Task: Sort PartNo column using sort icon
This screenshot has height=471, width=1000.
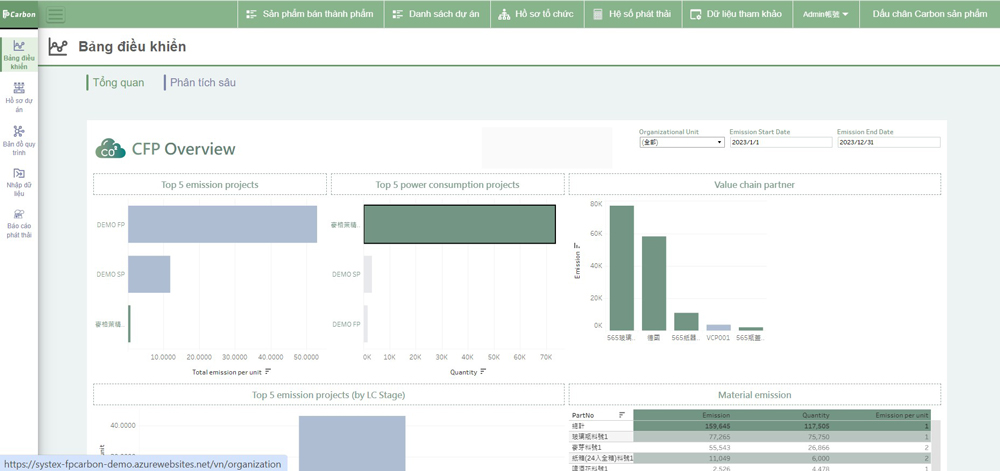Action: point(621,415)
